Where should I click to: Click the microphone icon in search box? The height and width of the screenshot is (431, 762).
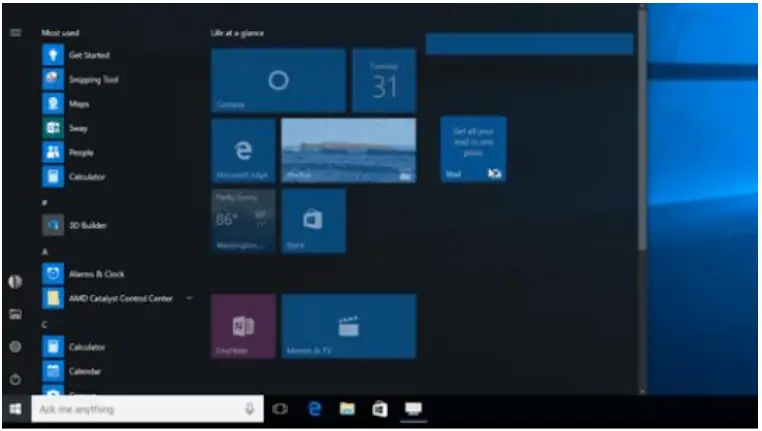point(249,409)
